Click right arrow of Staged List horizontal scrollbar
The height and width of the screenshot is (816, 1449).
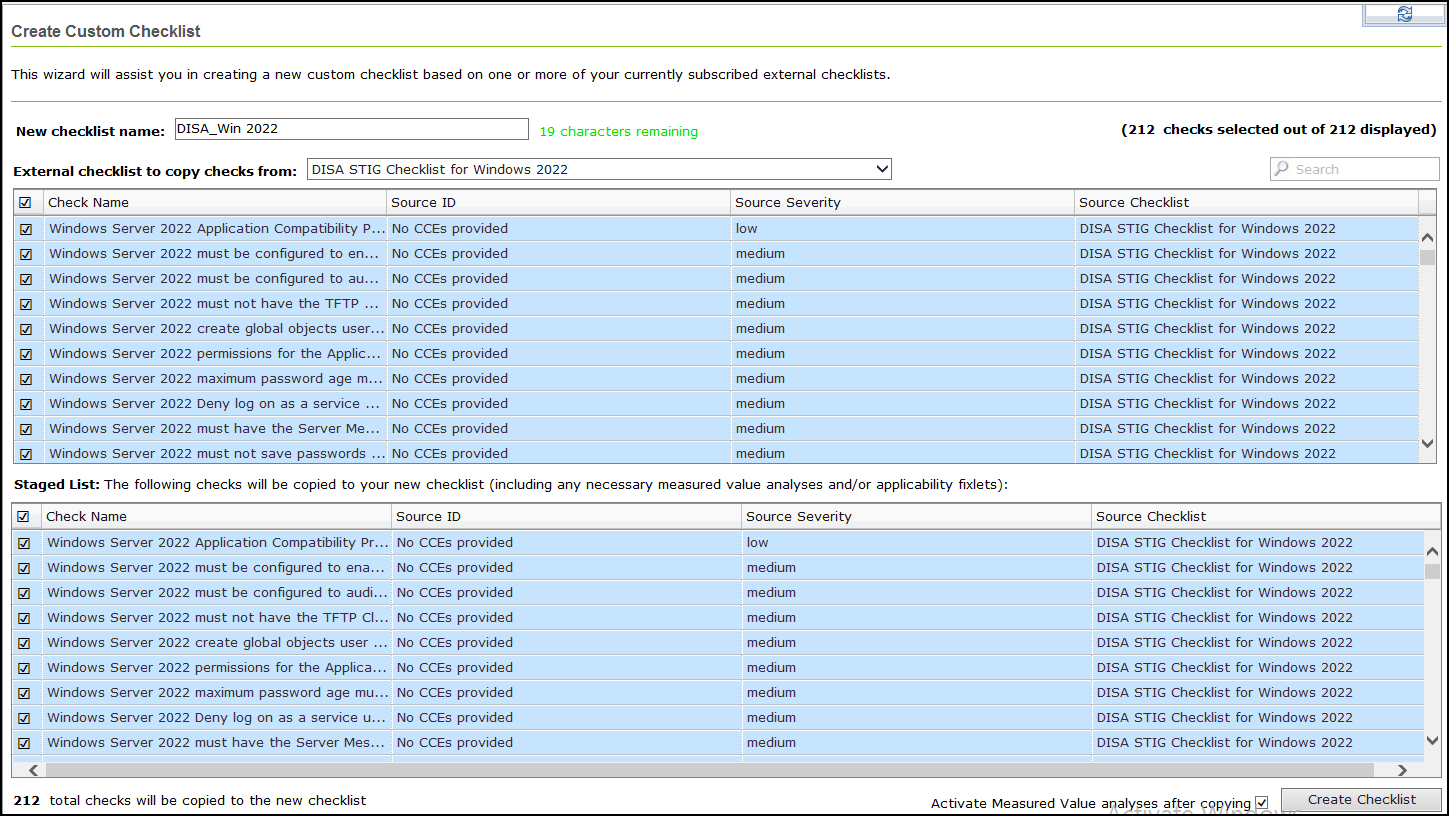coord(1402,770)
